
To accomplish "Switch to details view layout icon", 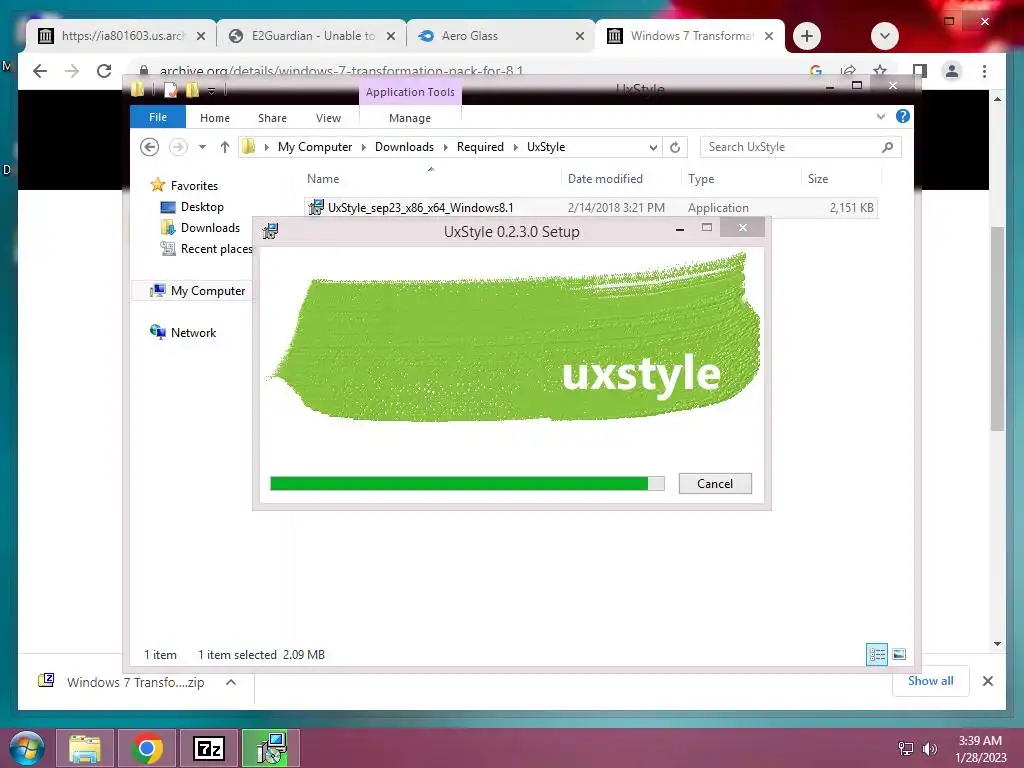I will (876, 654).
